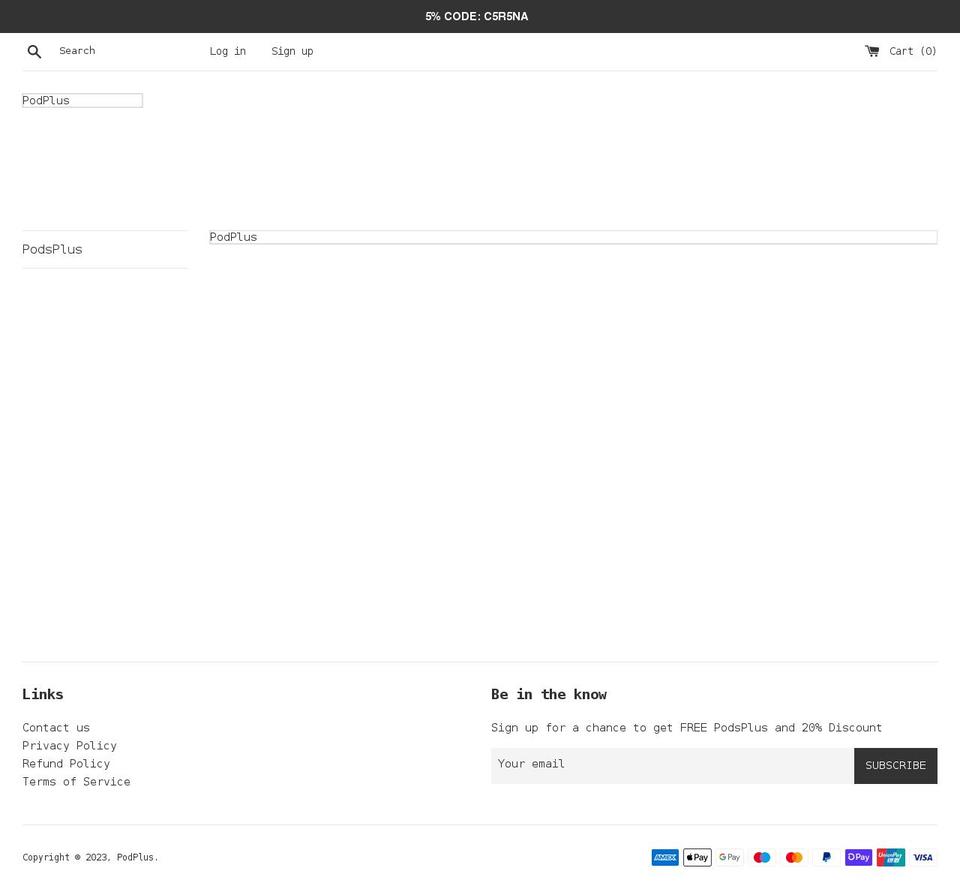This screenshot has height=889, width=960.
Task: Focus the Search input field
Action: (116, 51)
